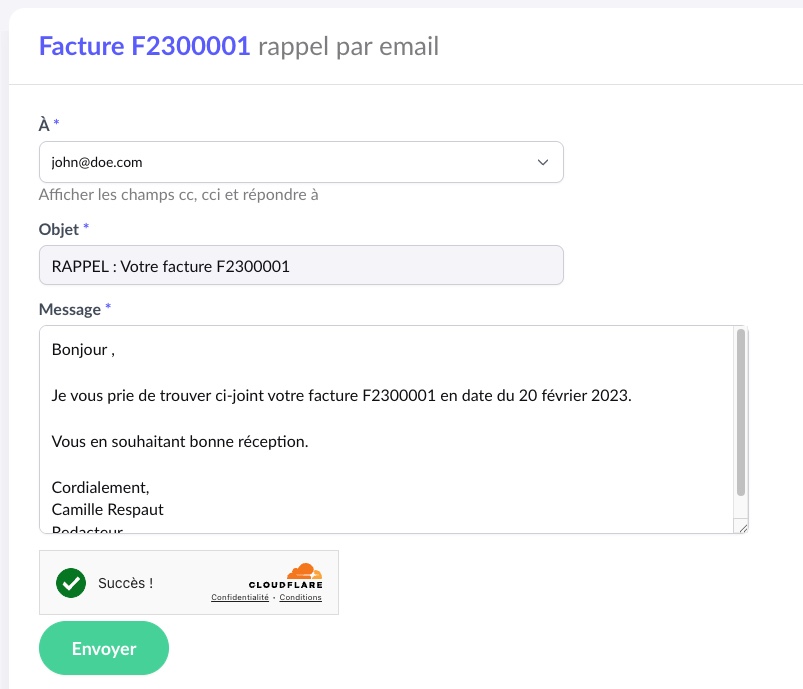Click the chevron arrow in recipient field
Viewport: 803px width, 689px height.
pos(543,162)
